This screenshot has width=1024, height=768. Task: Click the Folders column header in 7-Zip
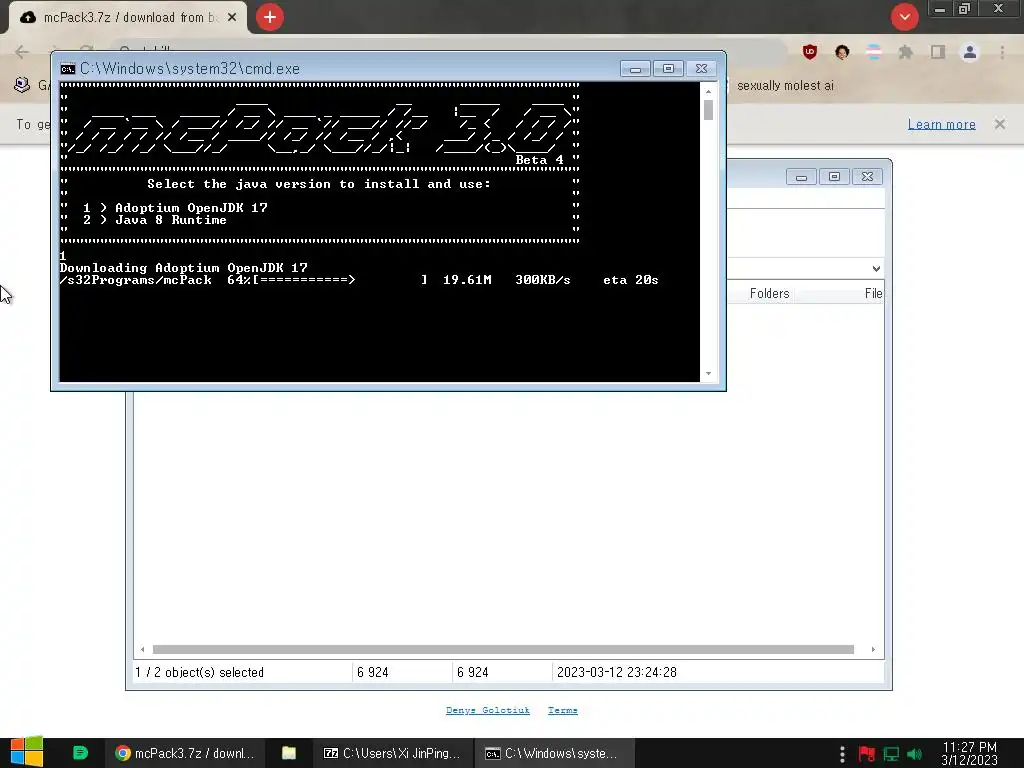769,294
